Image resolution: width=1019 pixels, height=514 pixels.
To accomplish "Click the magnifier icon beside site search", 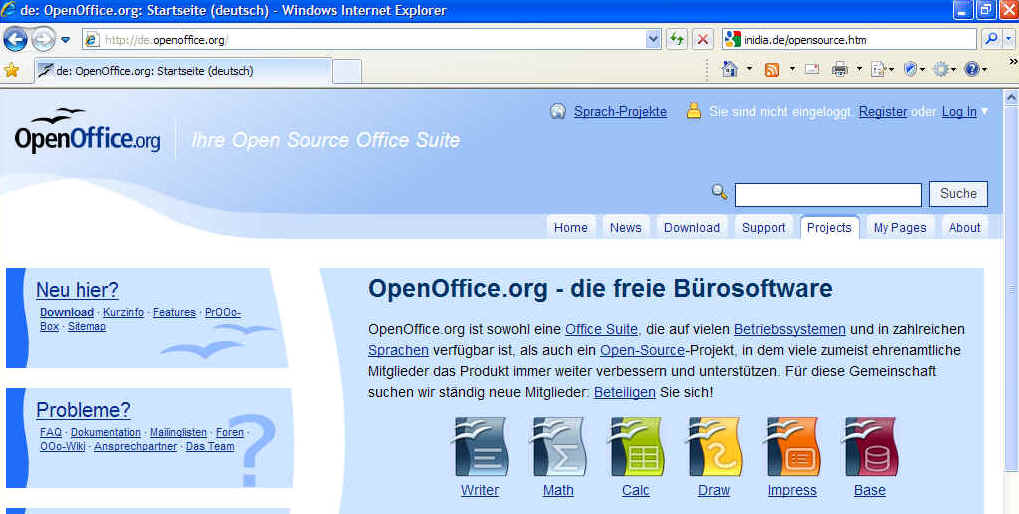I will coord(719,192).
